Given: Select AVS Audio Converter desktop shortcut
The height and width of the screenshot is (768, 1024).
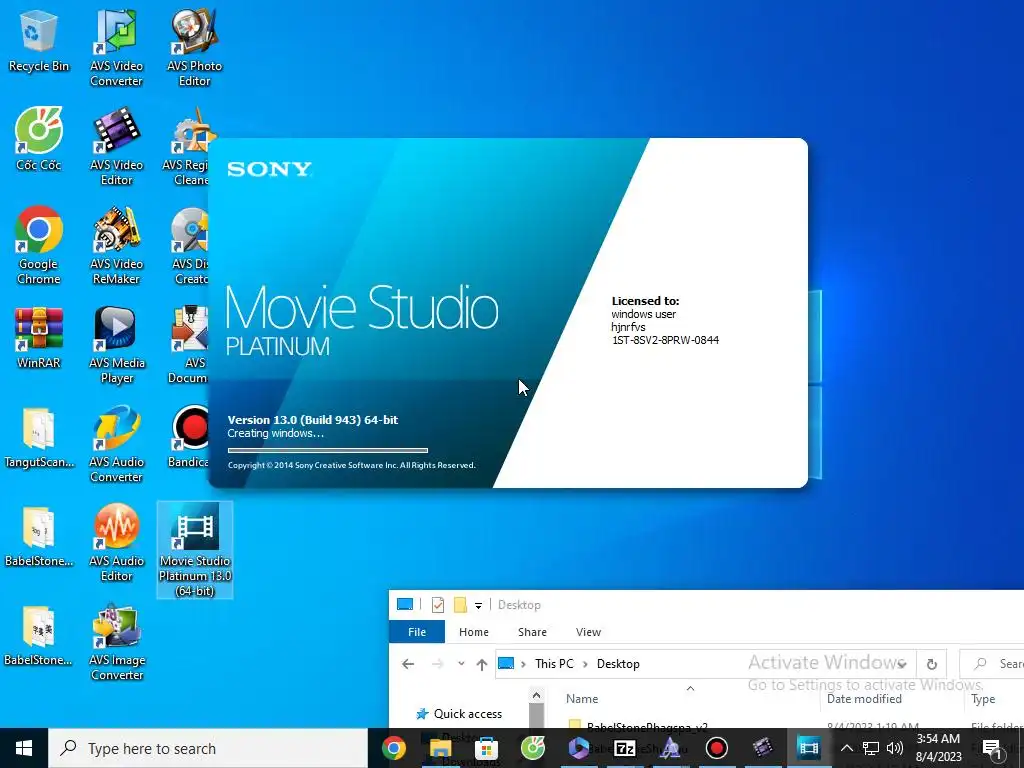Looking at the screenshot, I should pos(116,445).
